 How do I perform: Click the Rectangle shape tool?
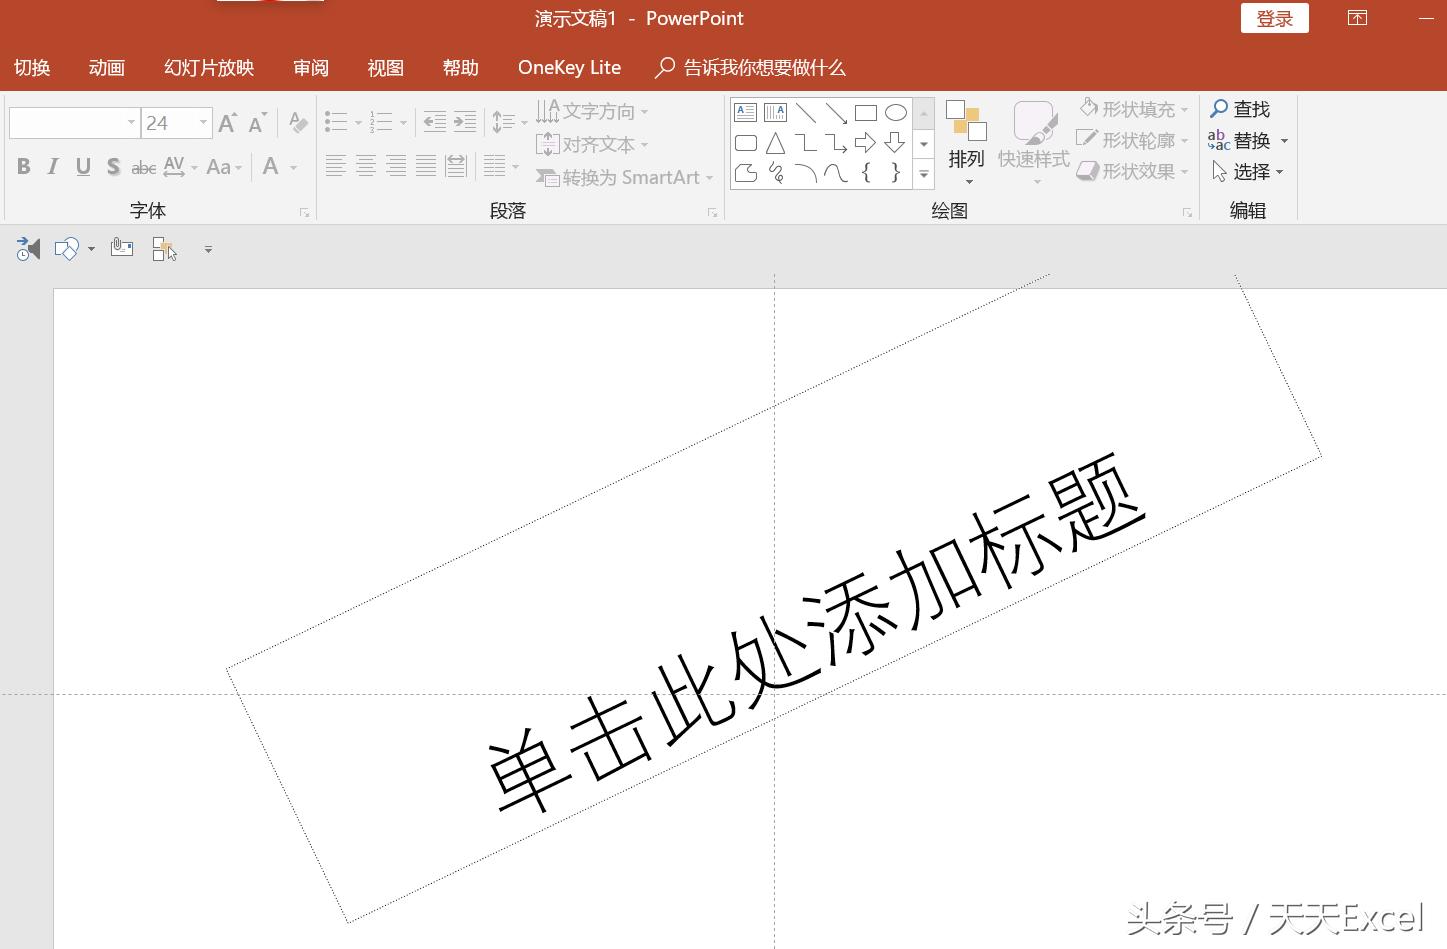(x=866, y=112)
